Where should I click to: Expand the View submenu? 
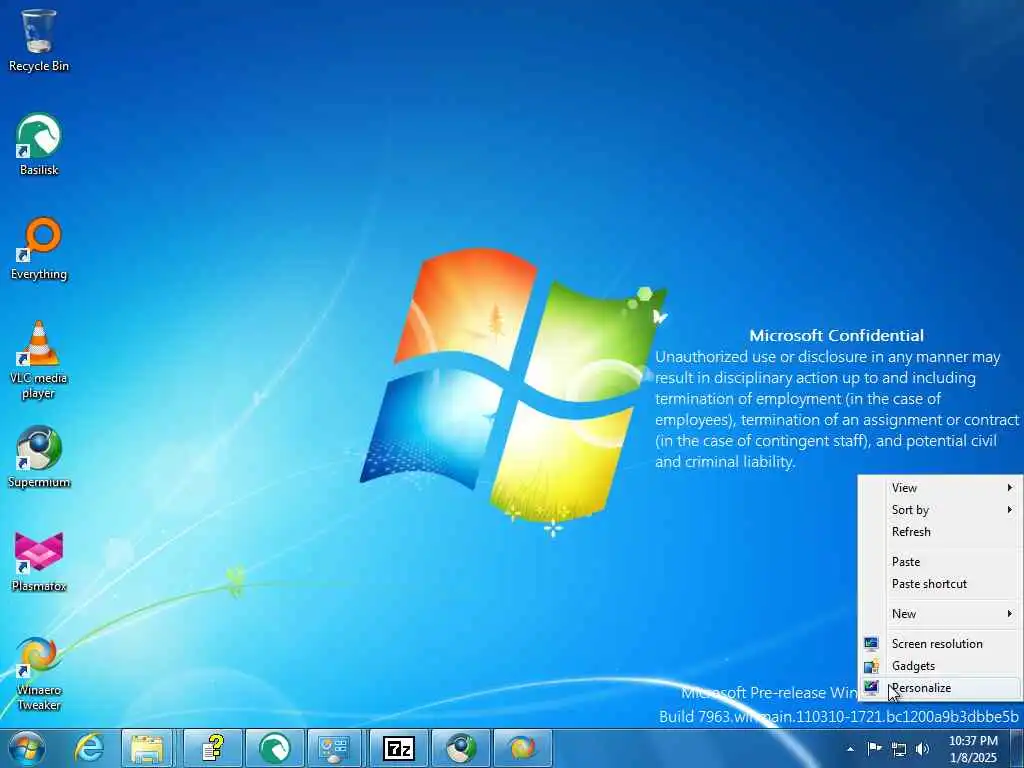(x=940, y=488)
